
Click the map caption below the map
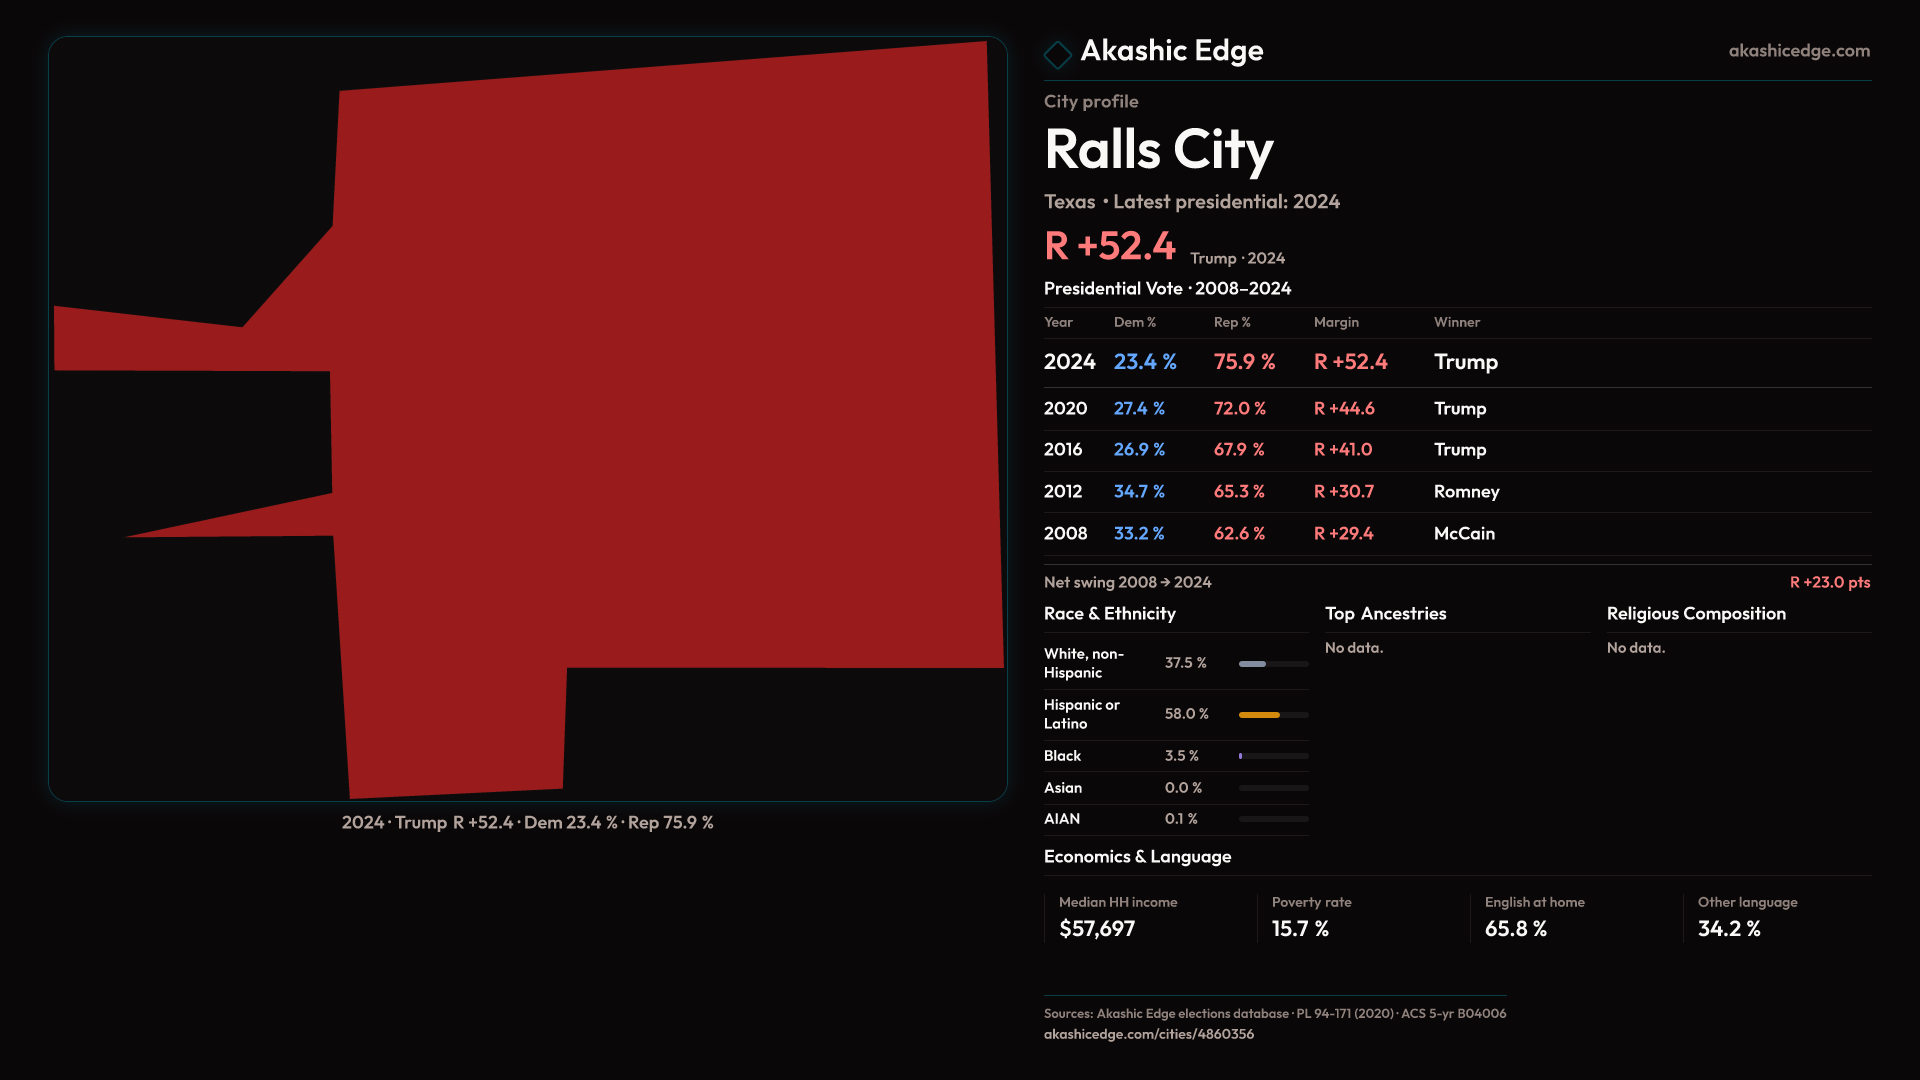pyautogui.click(x=527, y=823)
